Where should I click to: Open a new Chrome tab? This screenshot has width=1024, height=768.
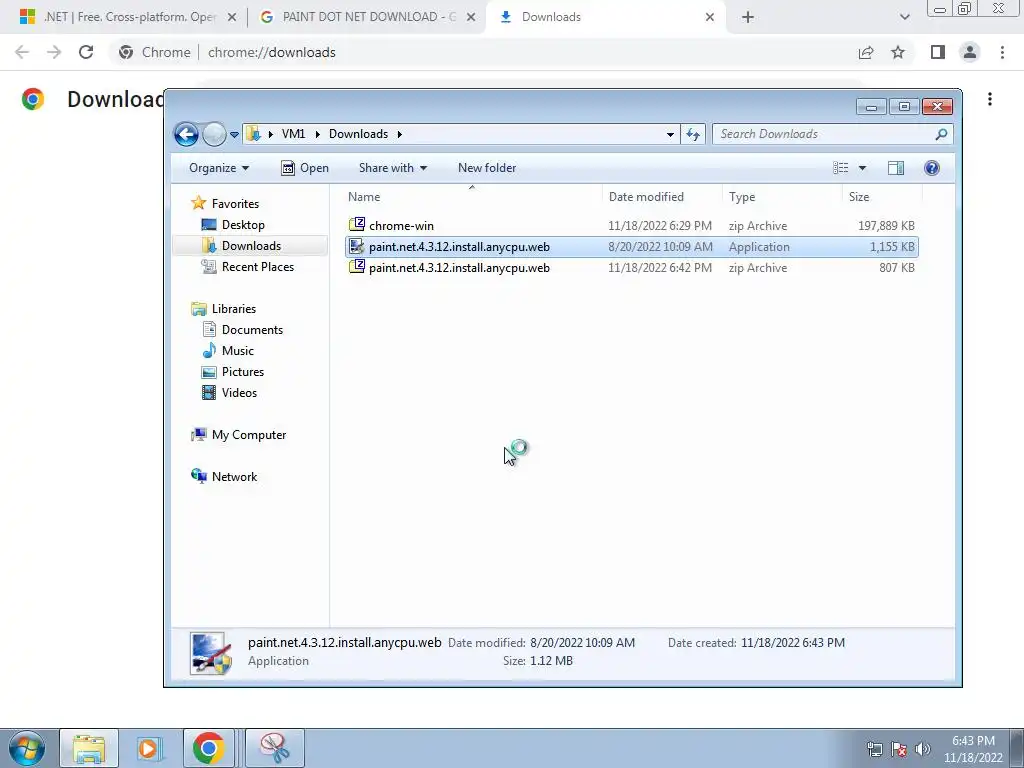pos(748,17)
